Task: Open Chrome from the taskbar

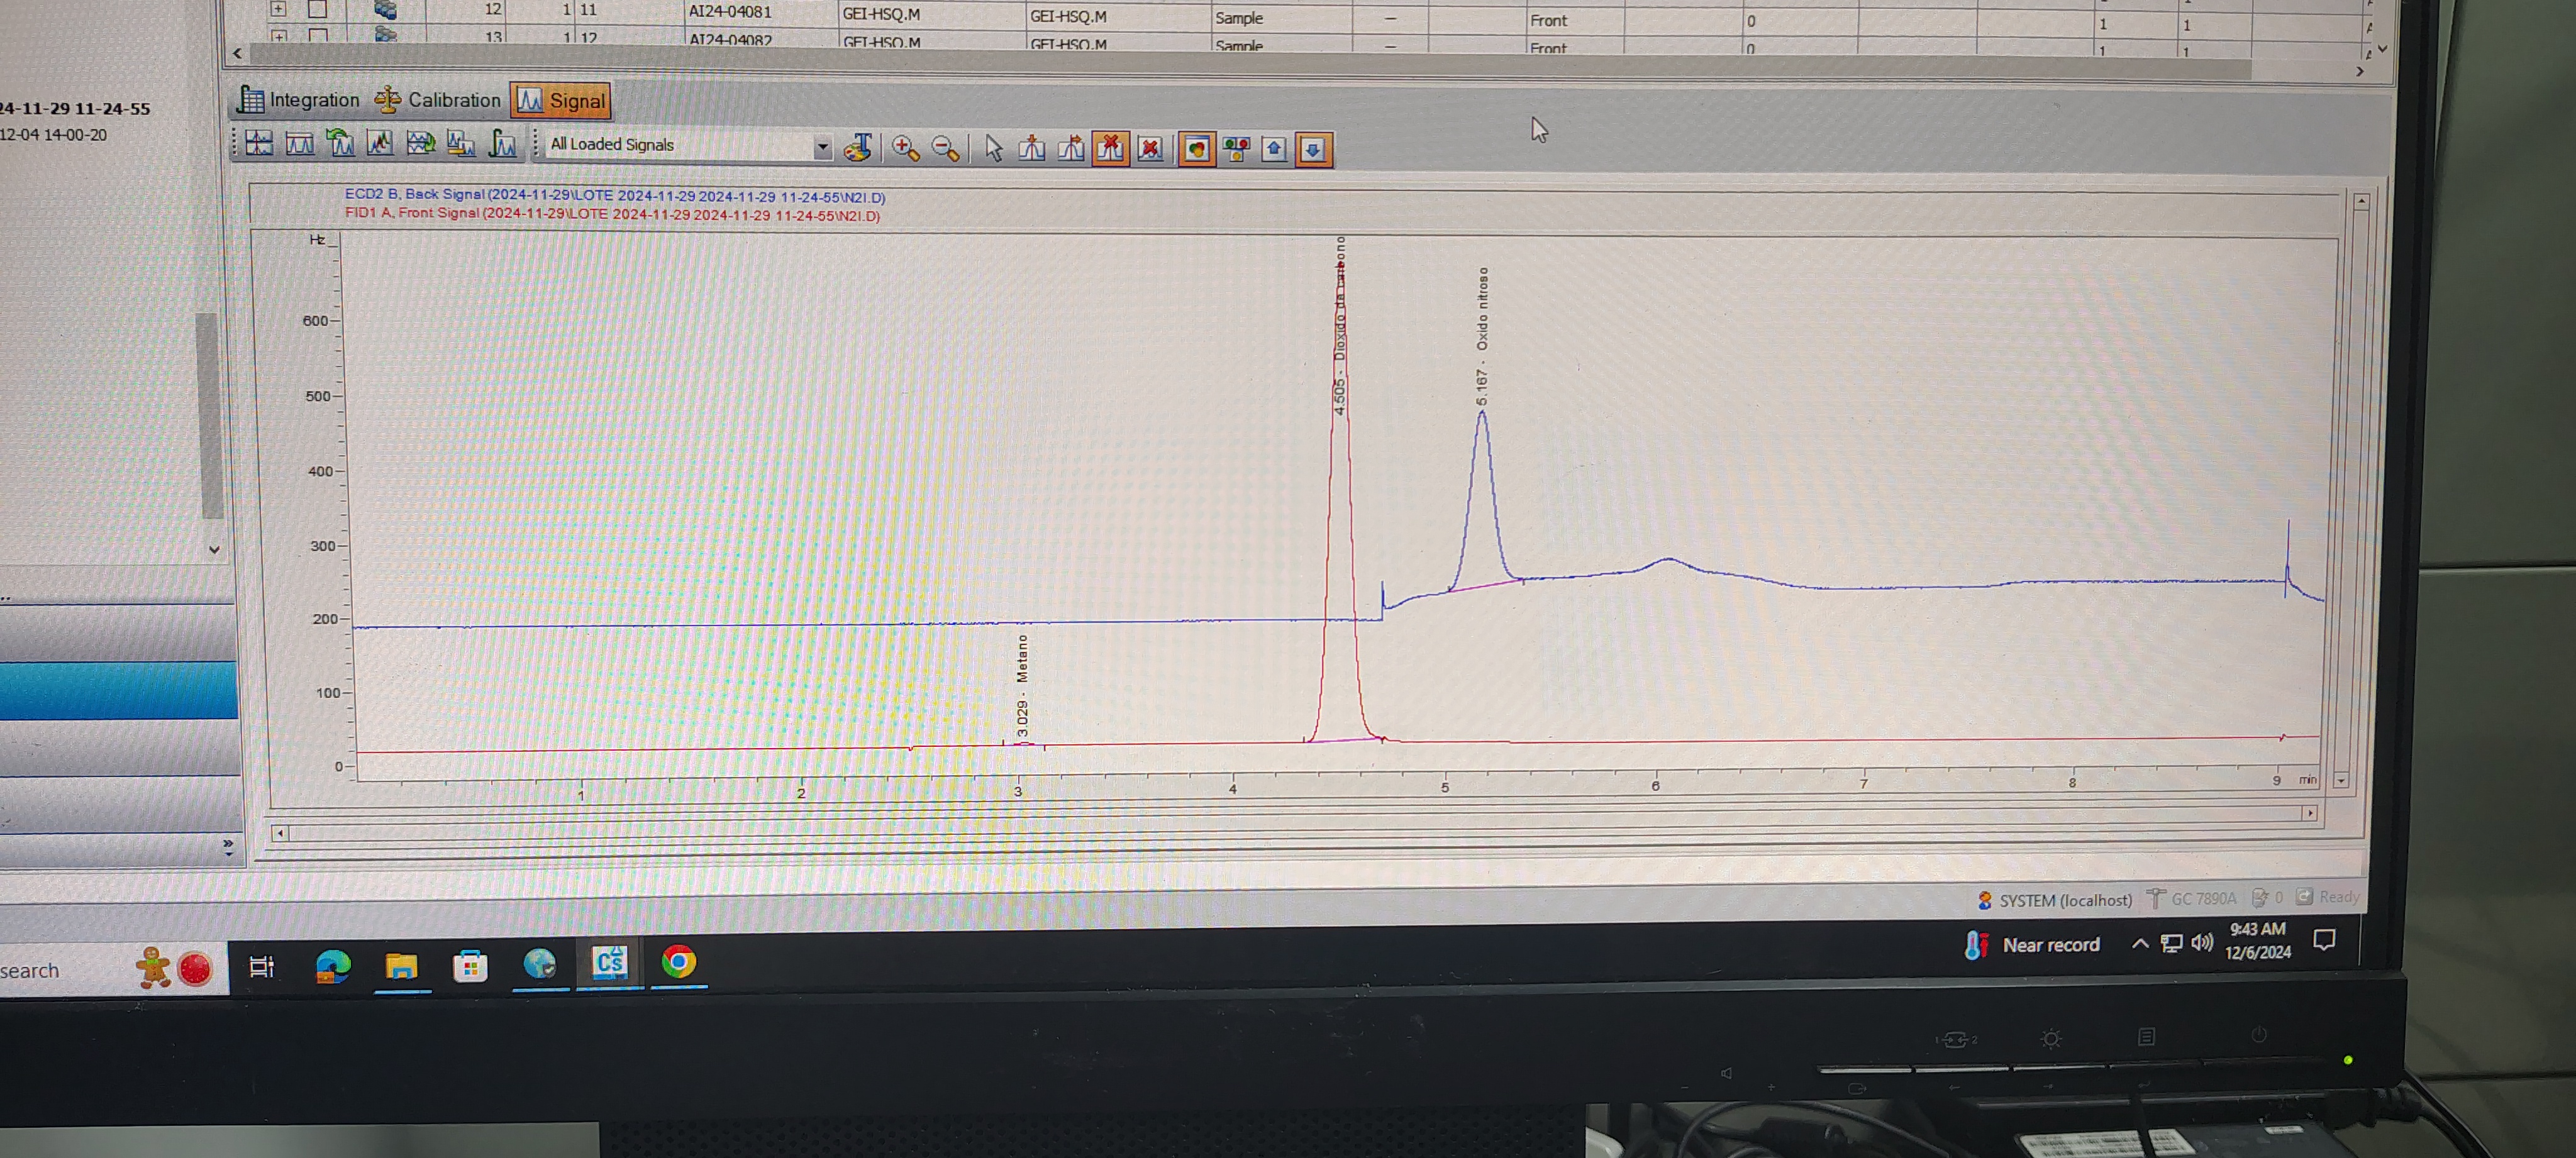Action: (679, 962)
